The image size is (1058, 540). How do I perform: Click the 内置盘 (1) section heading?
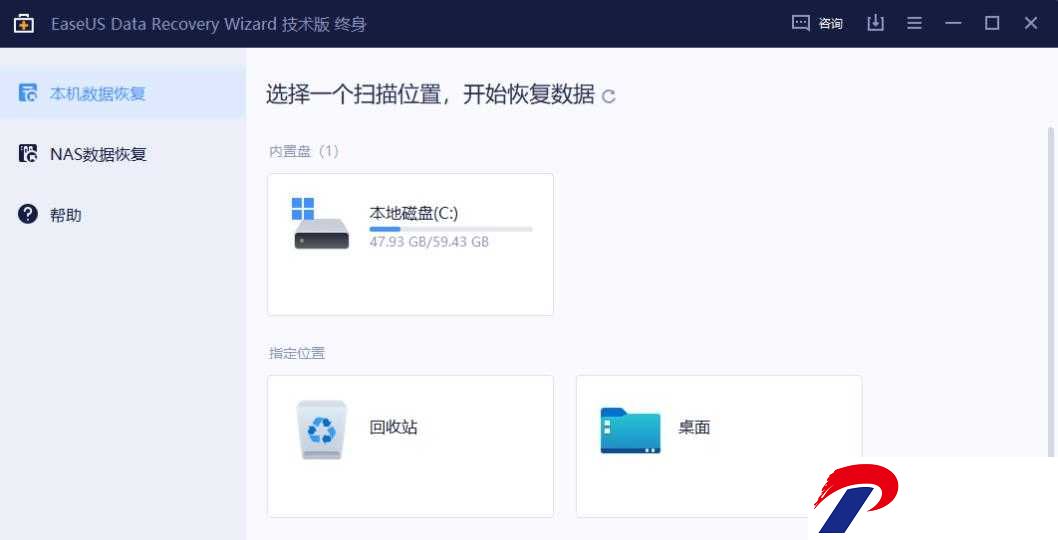tap(304, 151)
